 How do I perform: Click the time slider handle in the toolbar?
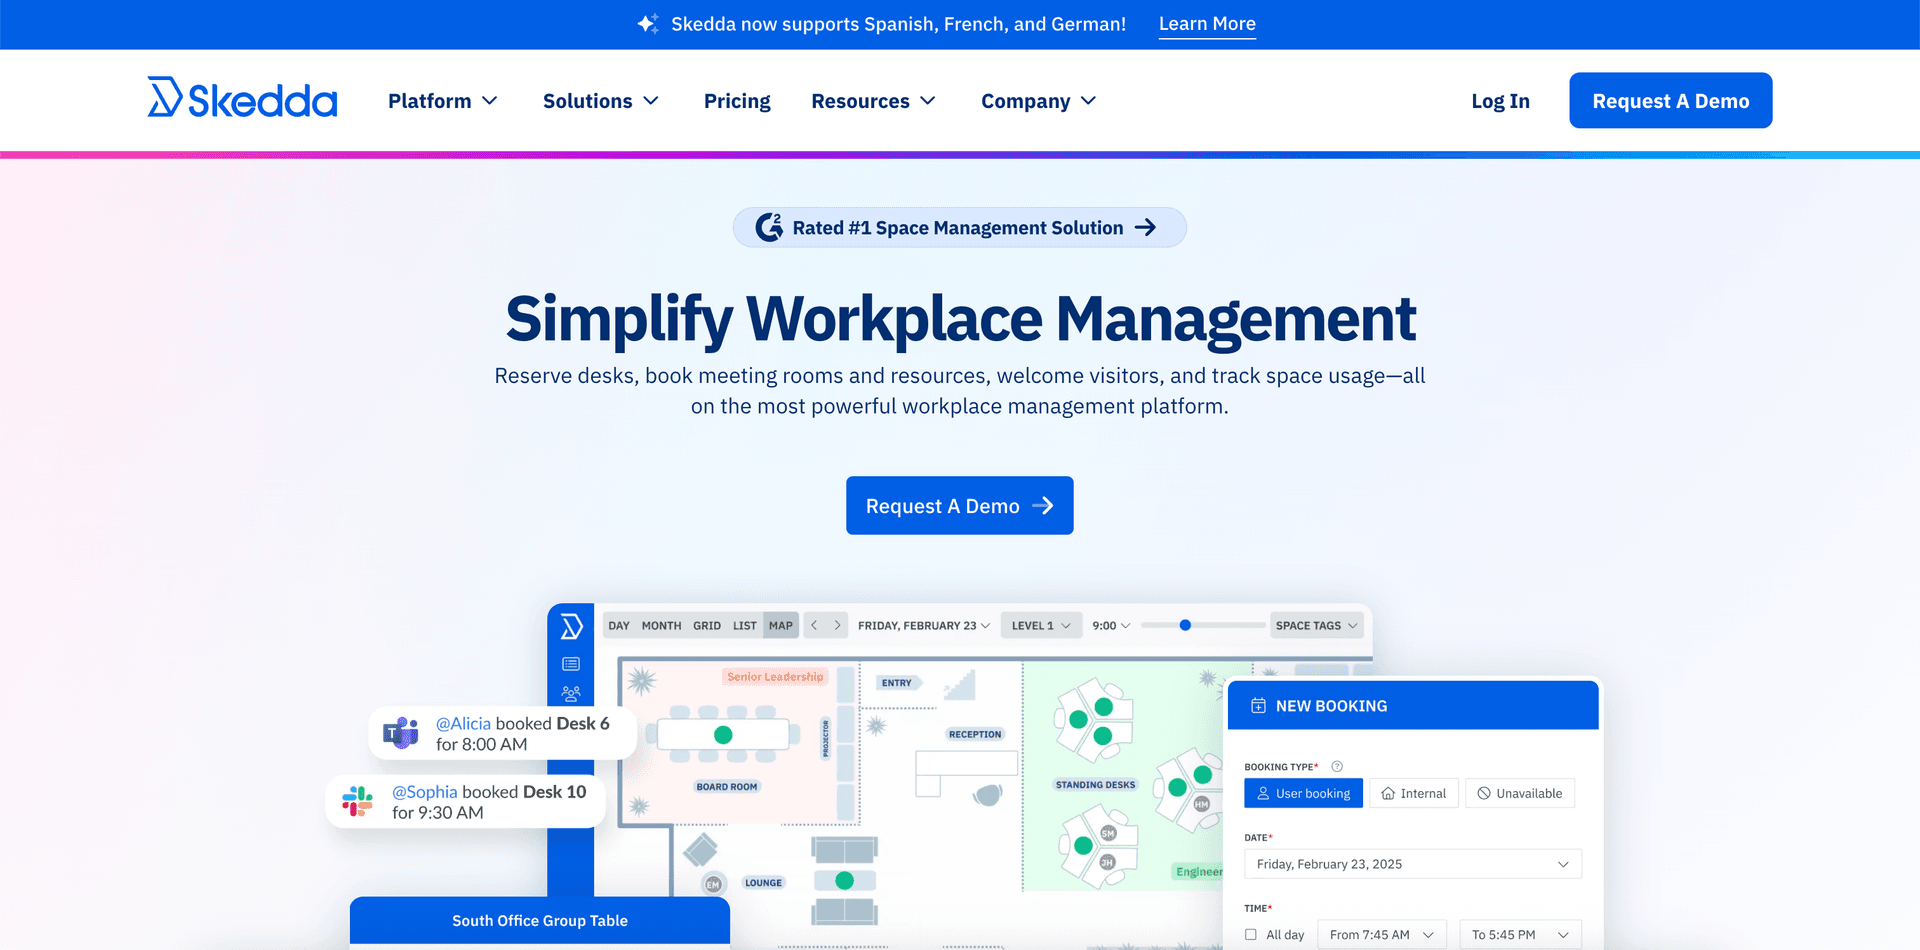pyautogui.click(x=1185, y=625)
